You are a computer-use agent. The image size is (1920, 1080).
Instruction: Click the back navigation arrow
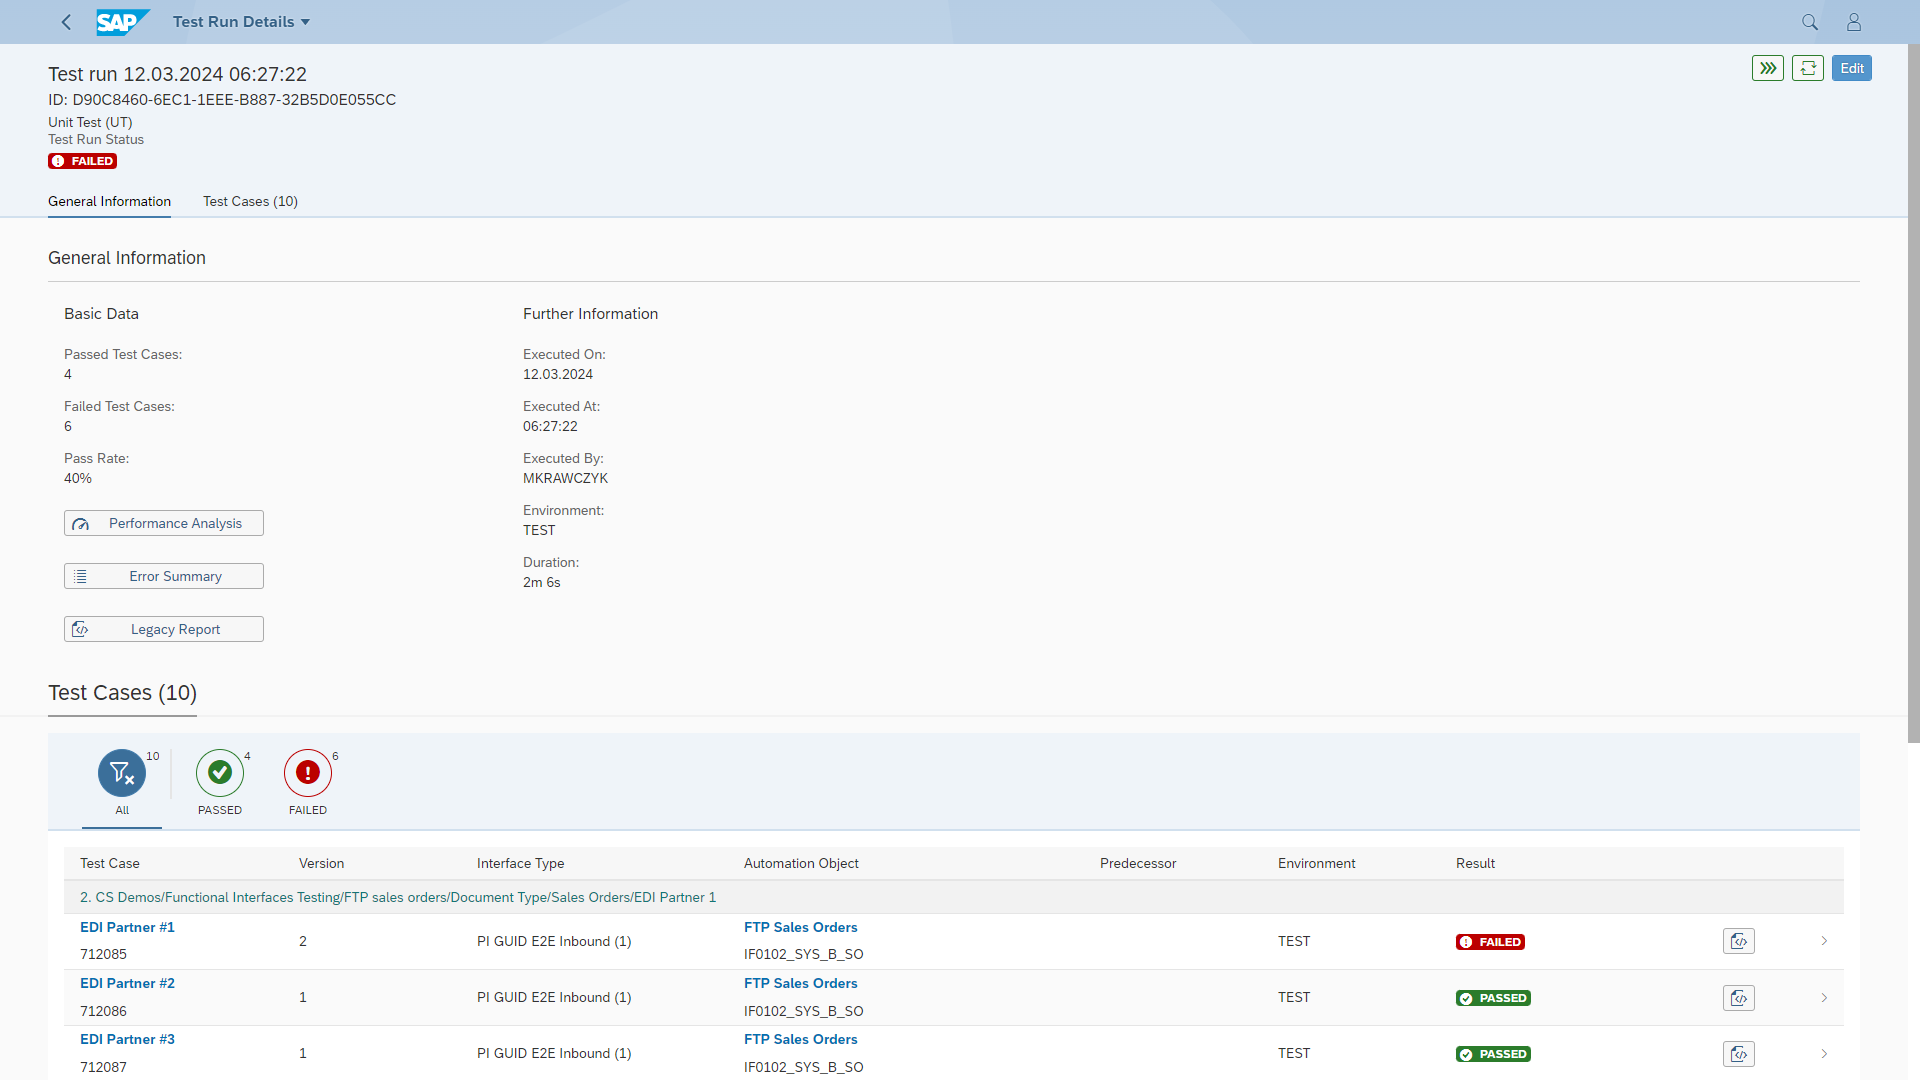tap(66, 22)
